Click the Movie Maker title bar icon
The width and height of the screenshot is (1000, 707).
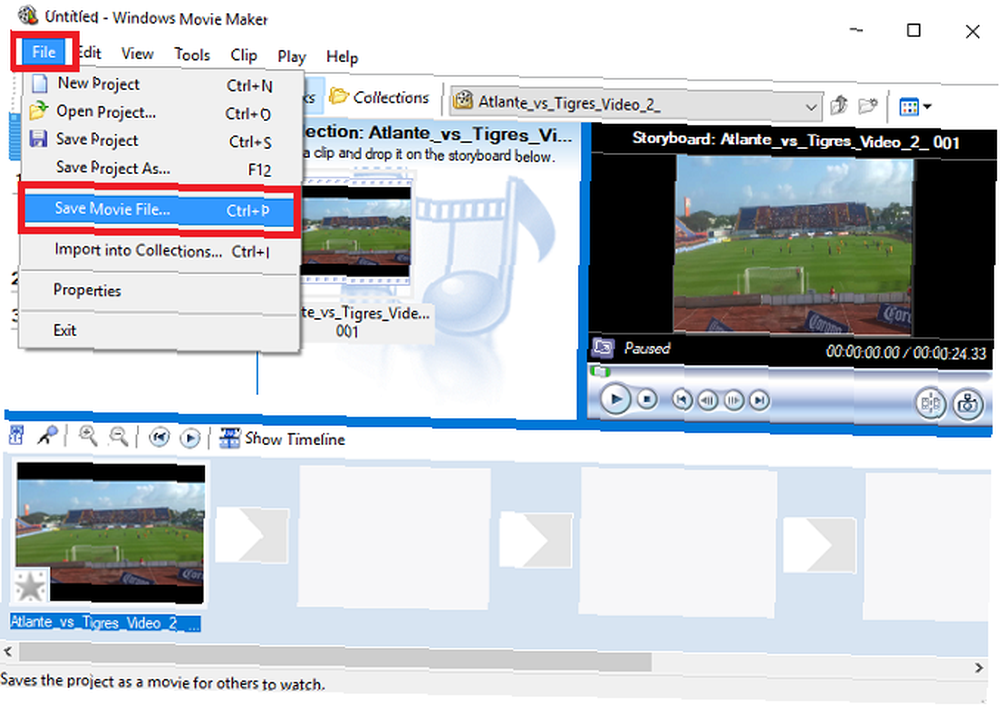pyautogui.click(x=27, y=14)
